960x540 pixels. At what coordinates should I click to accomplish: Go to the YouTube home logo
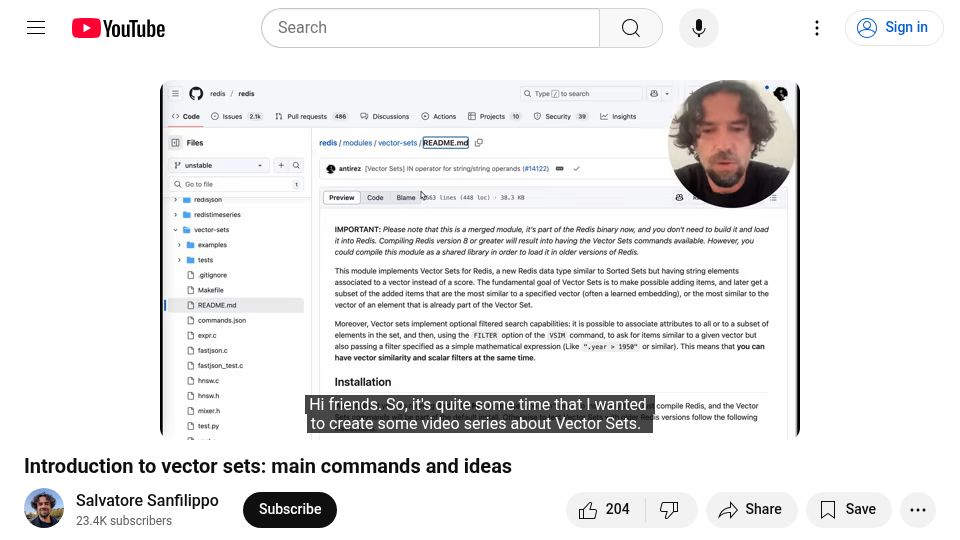[118, 28]
